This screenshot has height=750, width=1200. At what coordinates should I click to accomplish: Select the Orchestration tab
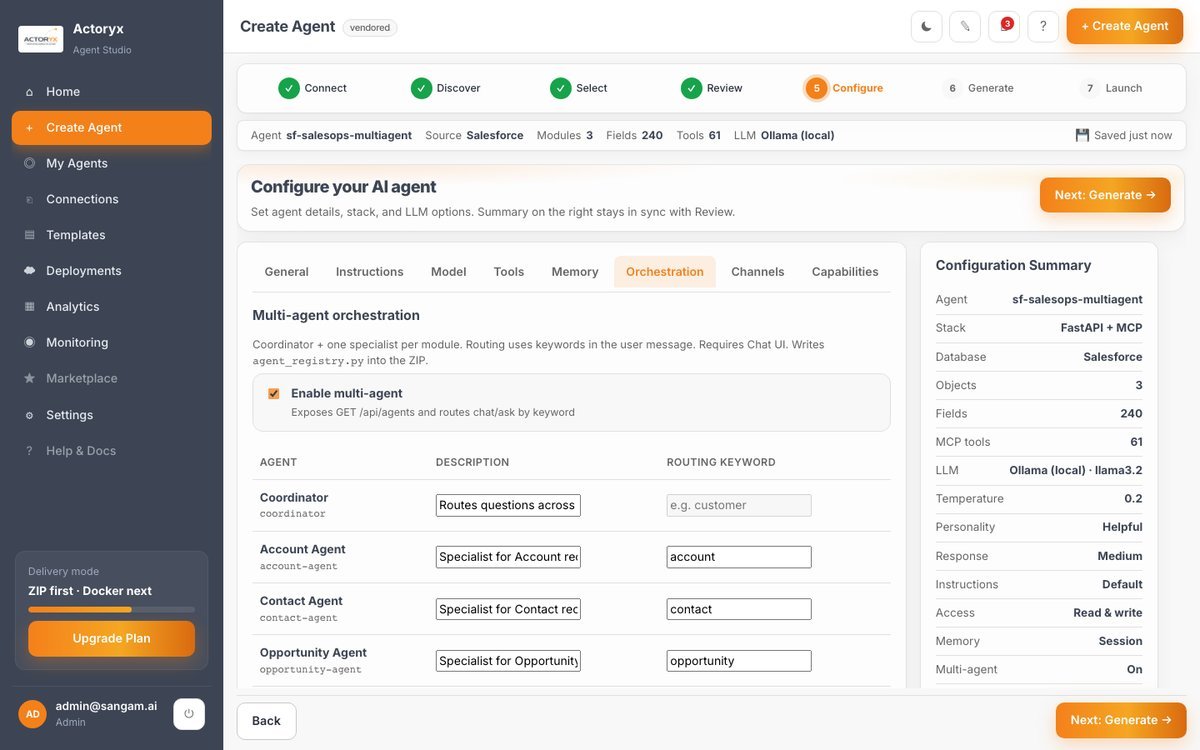pos(665,272)
